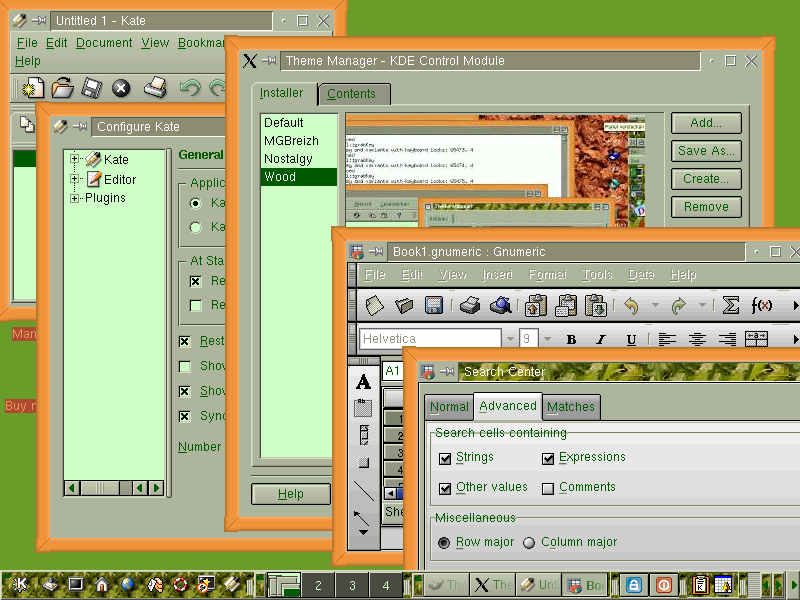
Task: Click the Sum sigma icon
Action: (731, 305)
